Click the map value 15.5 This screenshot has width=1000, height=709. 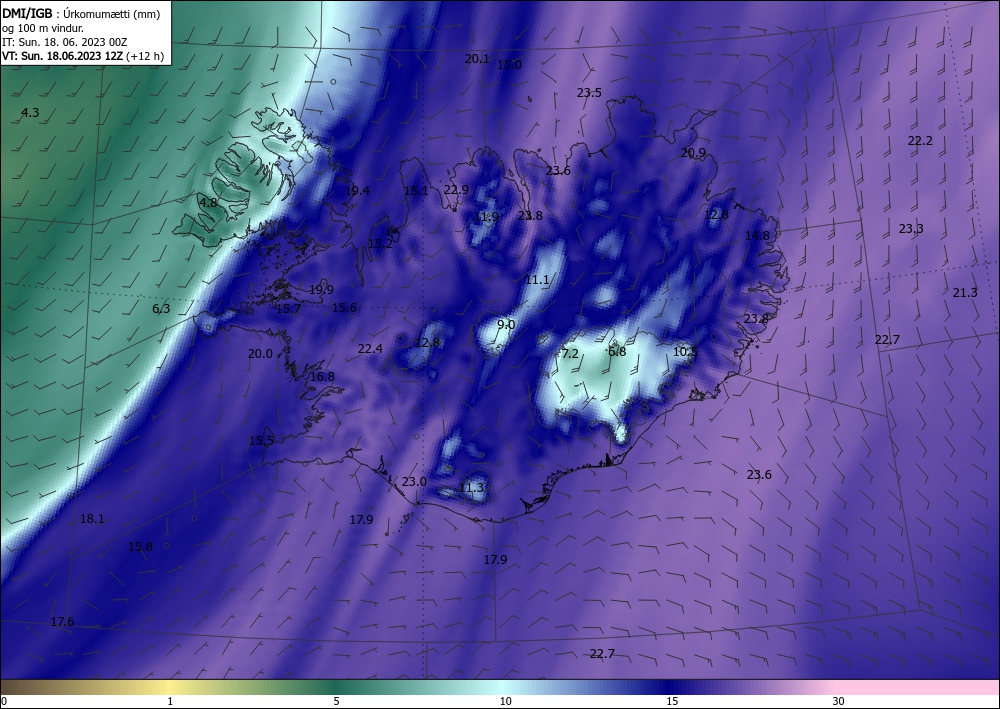[x=261, y=441]
